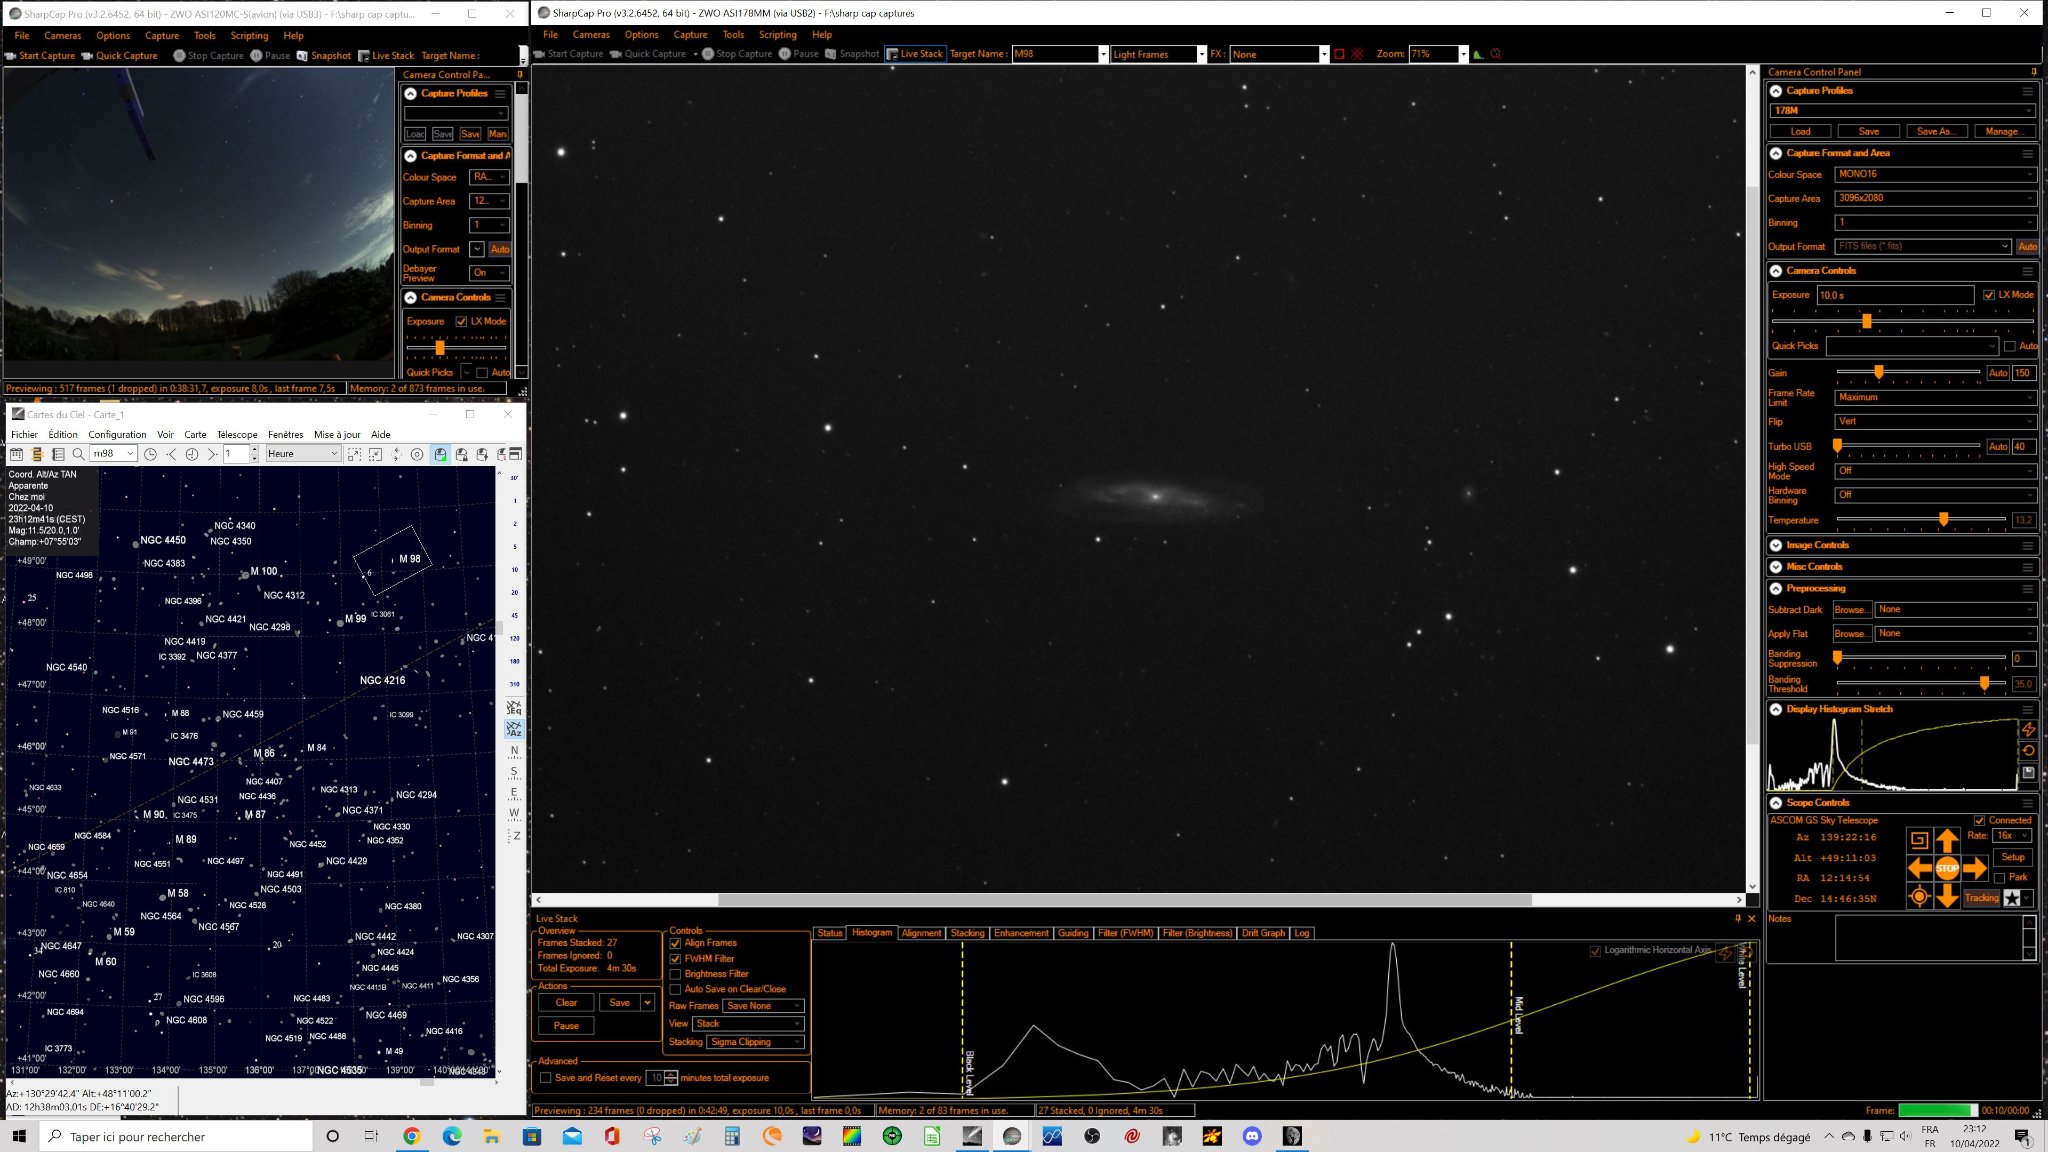The width and height of the screenshot is (2048, 1152).
Task: Open the Stacking Sigma Clipping dropdown
Action: (756, 1042)
